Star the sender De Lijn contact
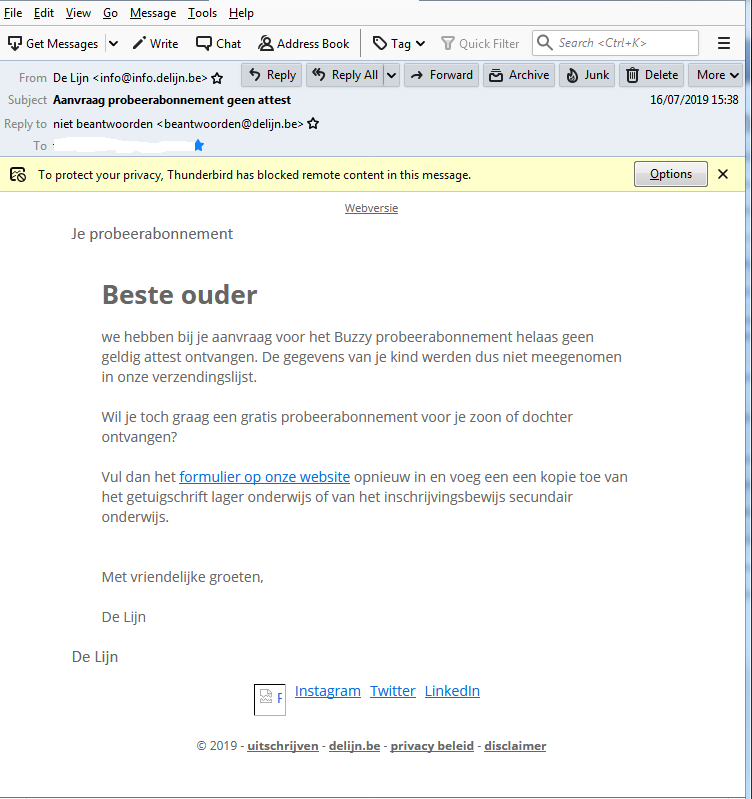This screenshot has width=752, height=799. point(217,78)
